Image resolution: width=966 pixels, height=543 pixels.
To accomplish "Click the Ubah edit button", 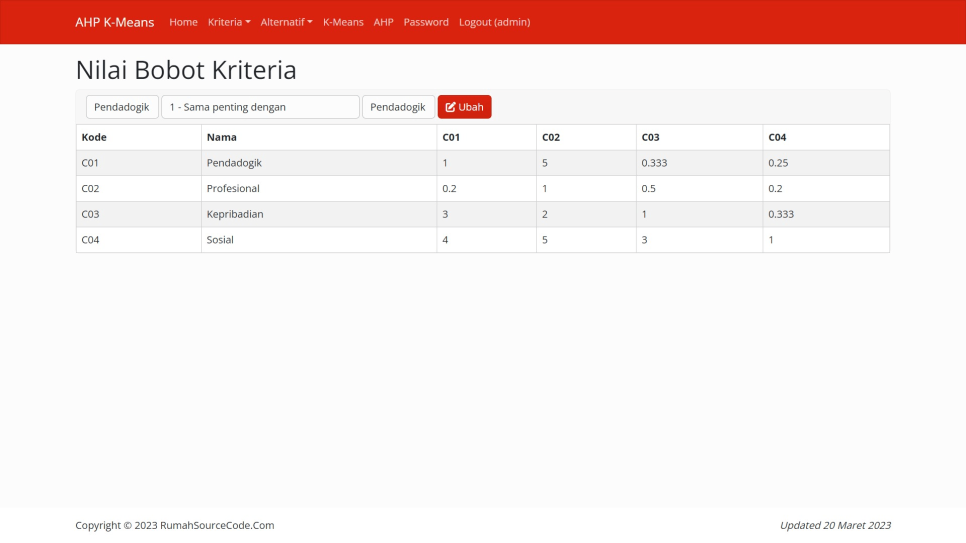I will (464, 107).
